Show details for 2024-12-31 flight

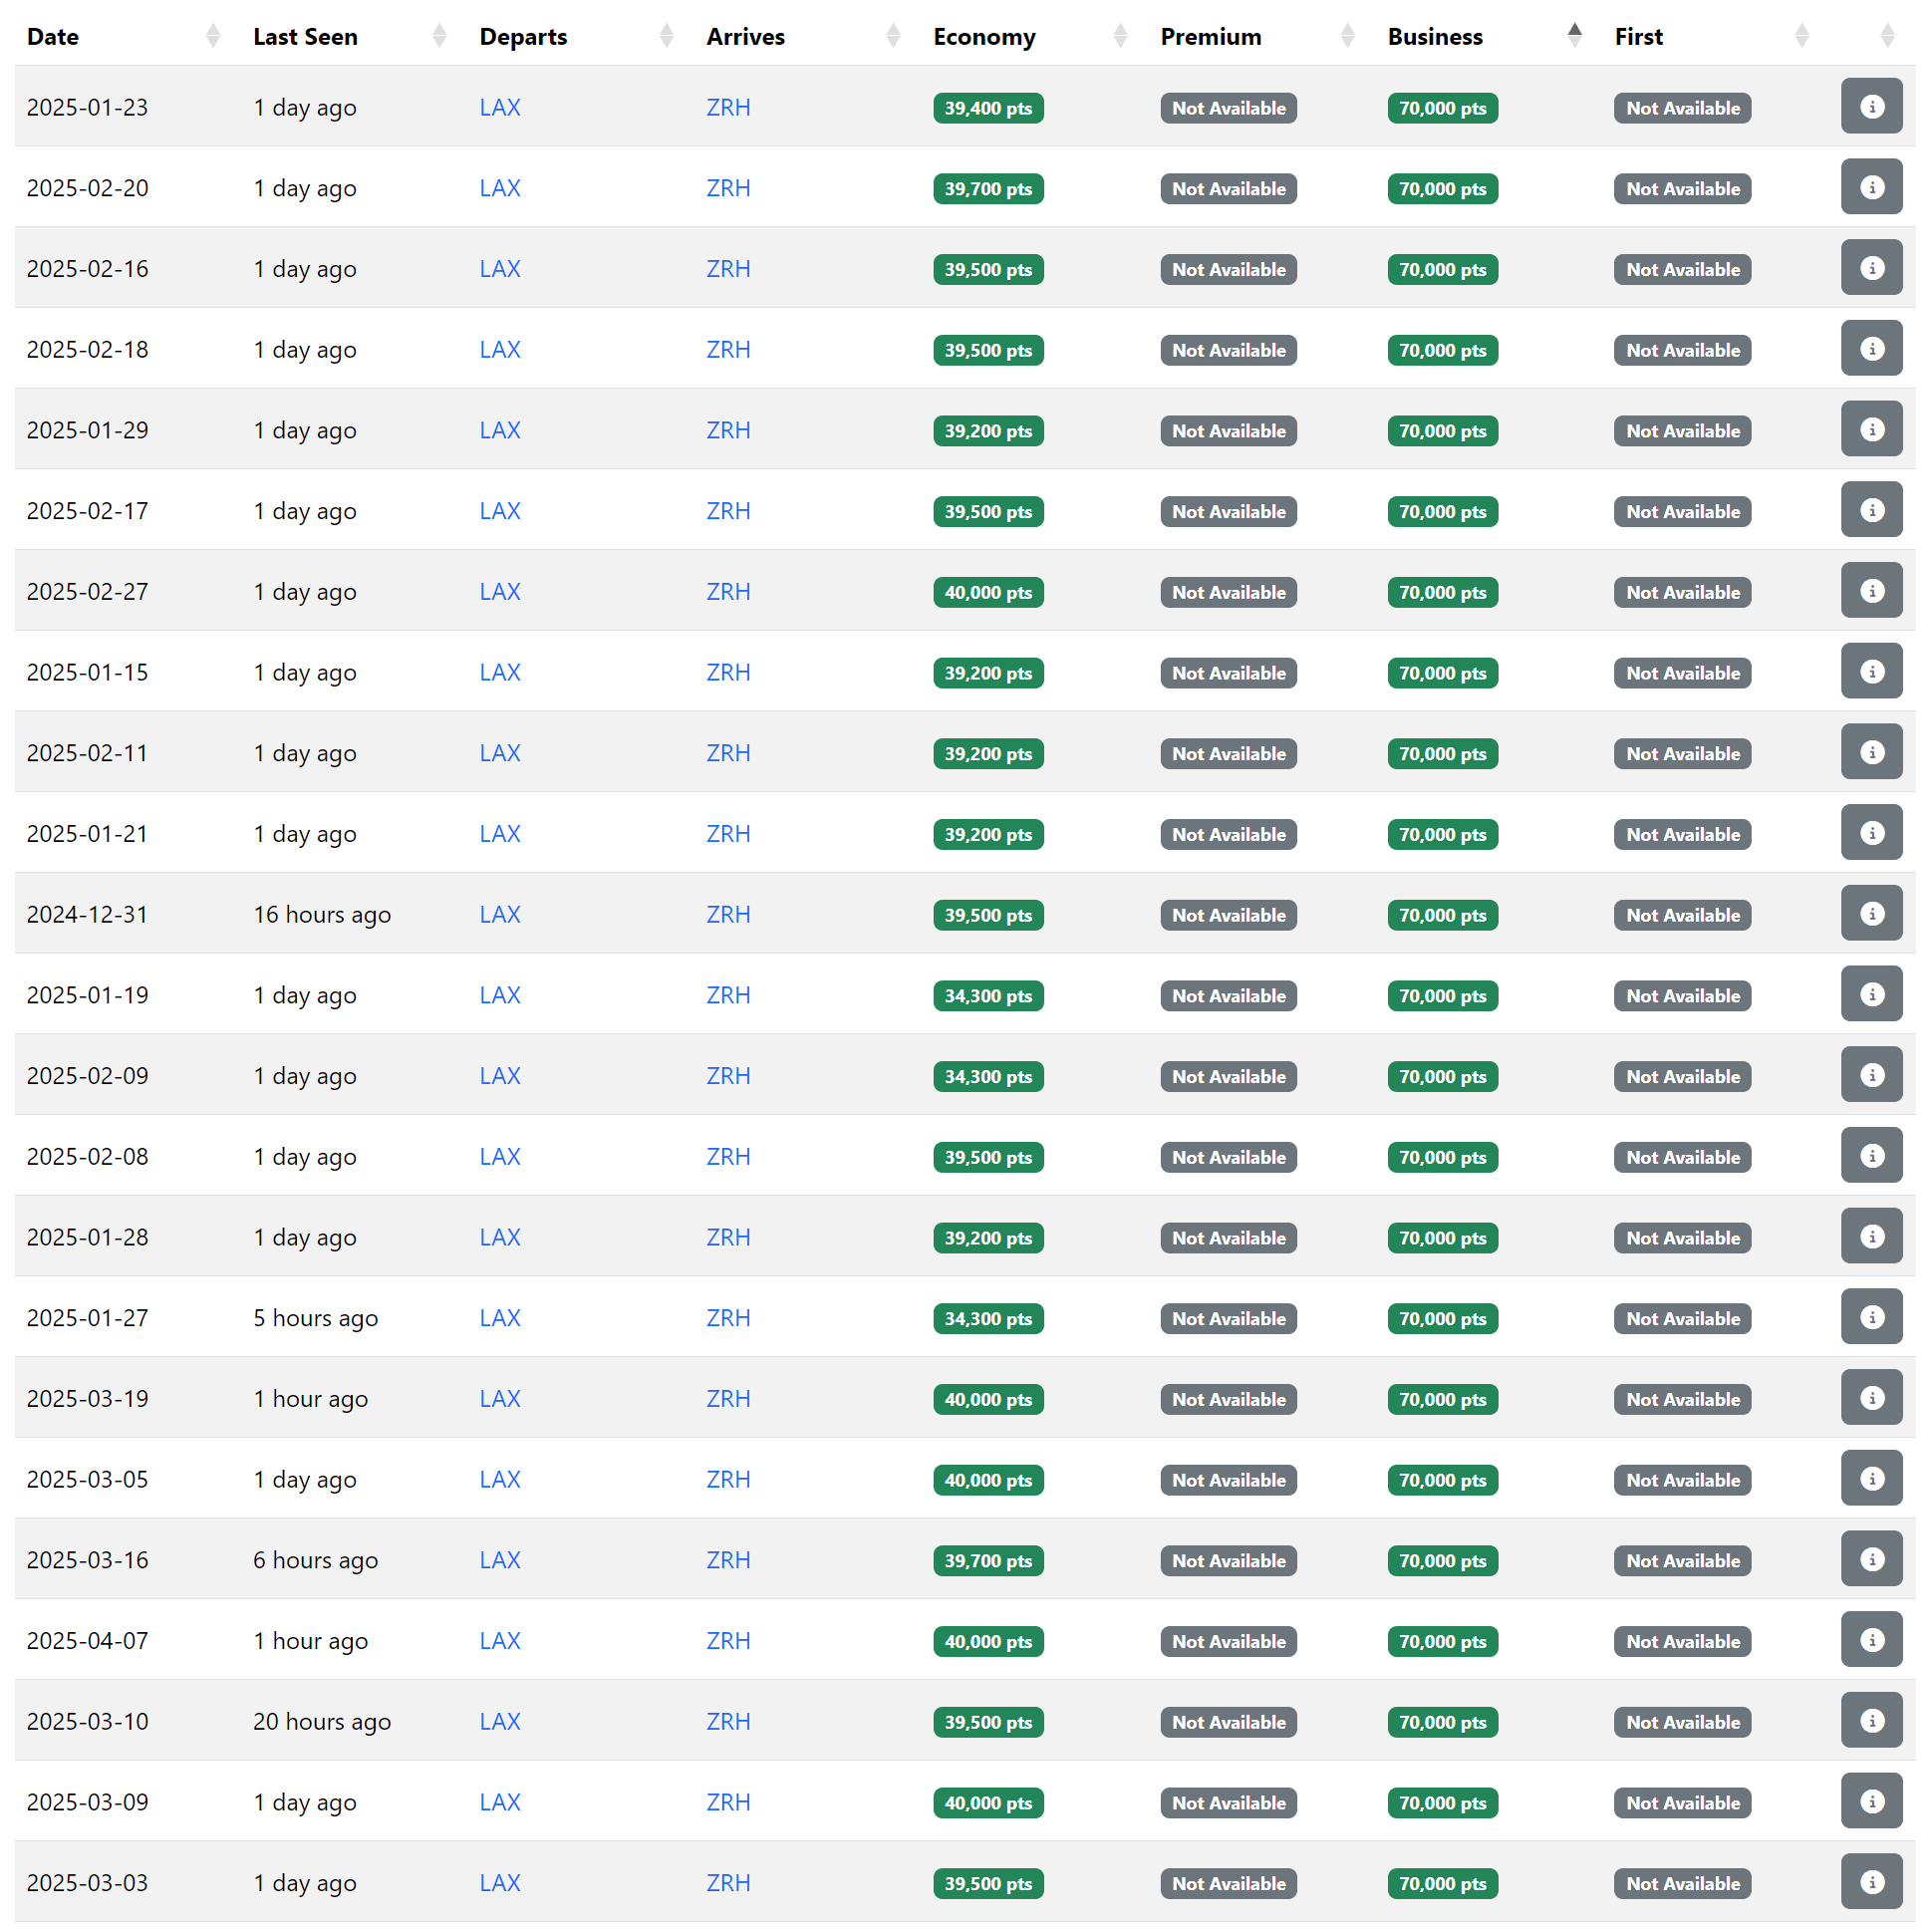pyautogui.click(x=1871, y=914)
